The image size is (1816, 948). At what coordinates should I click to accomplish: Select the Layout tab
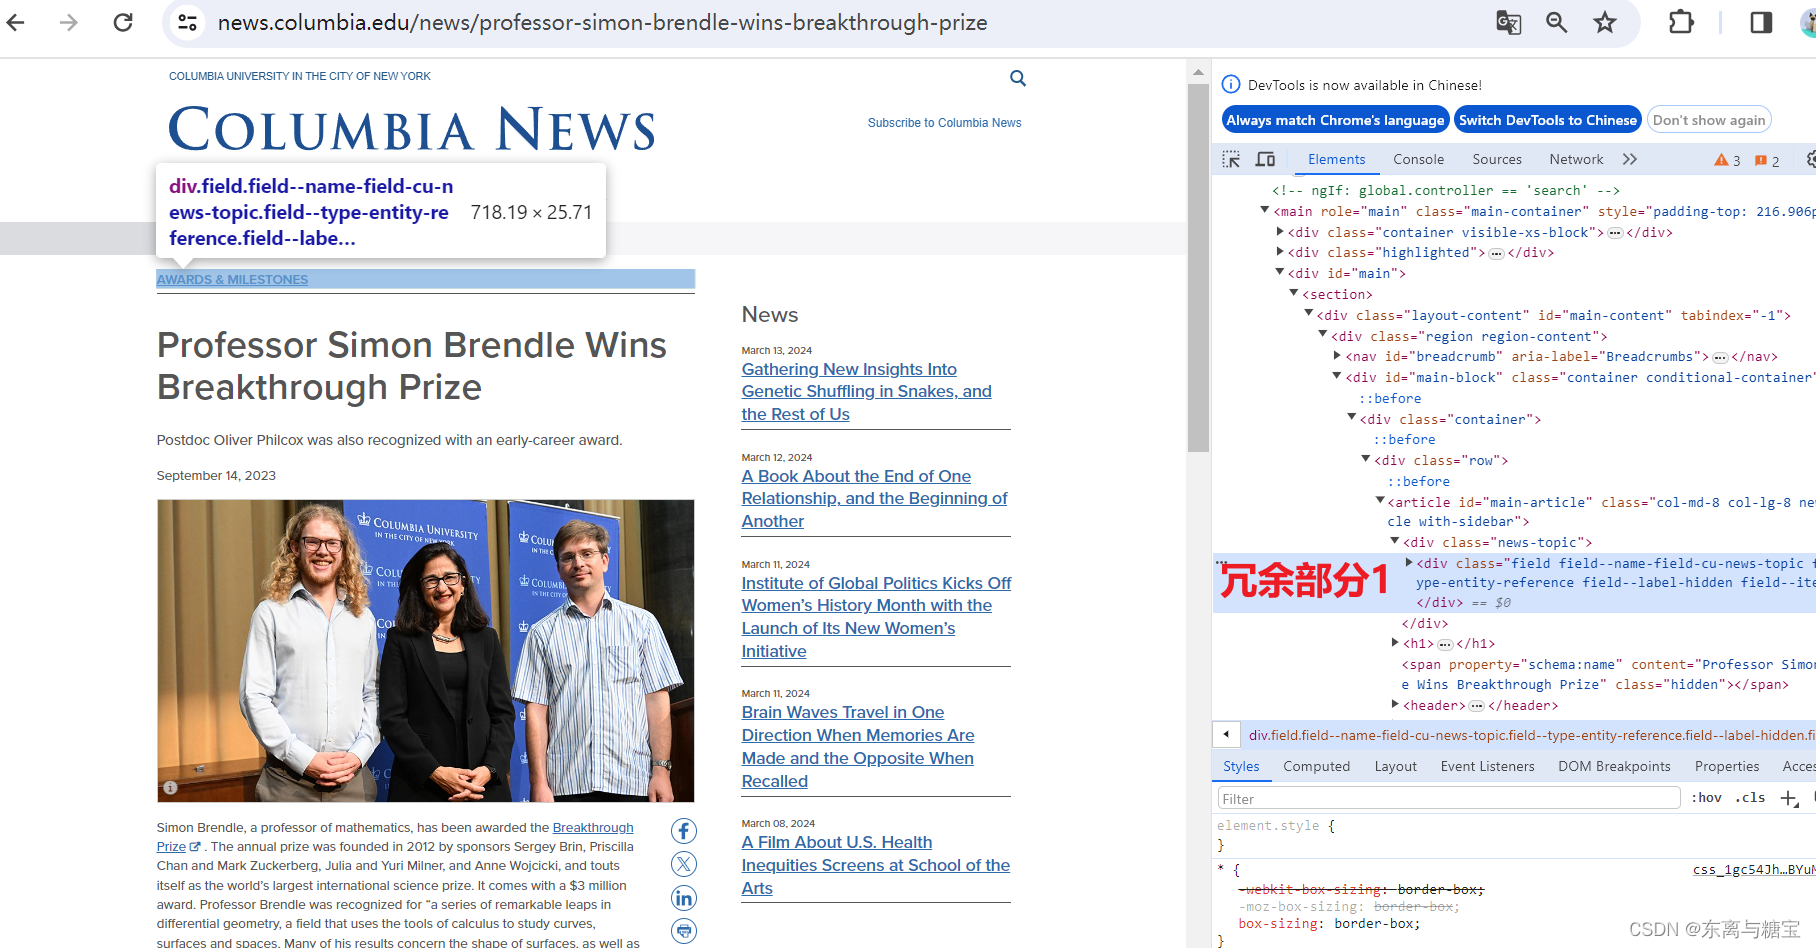(1395, 766)
